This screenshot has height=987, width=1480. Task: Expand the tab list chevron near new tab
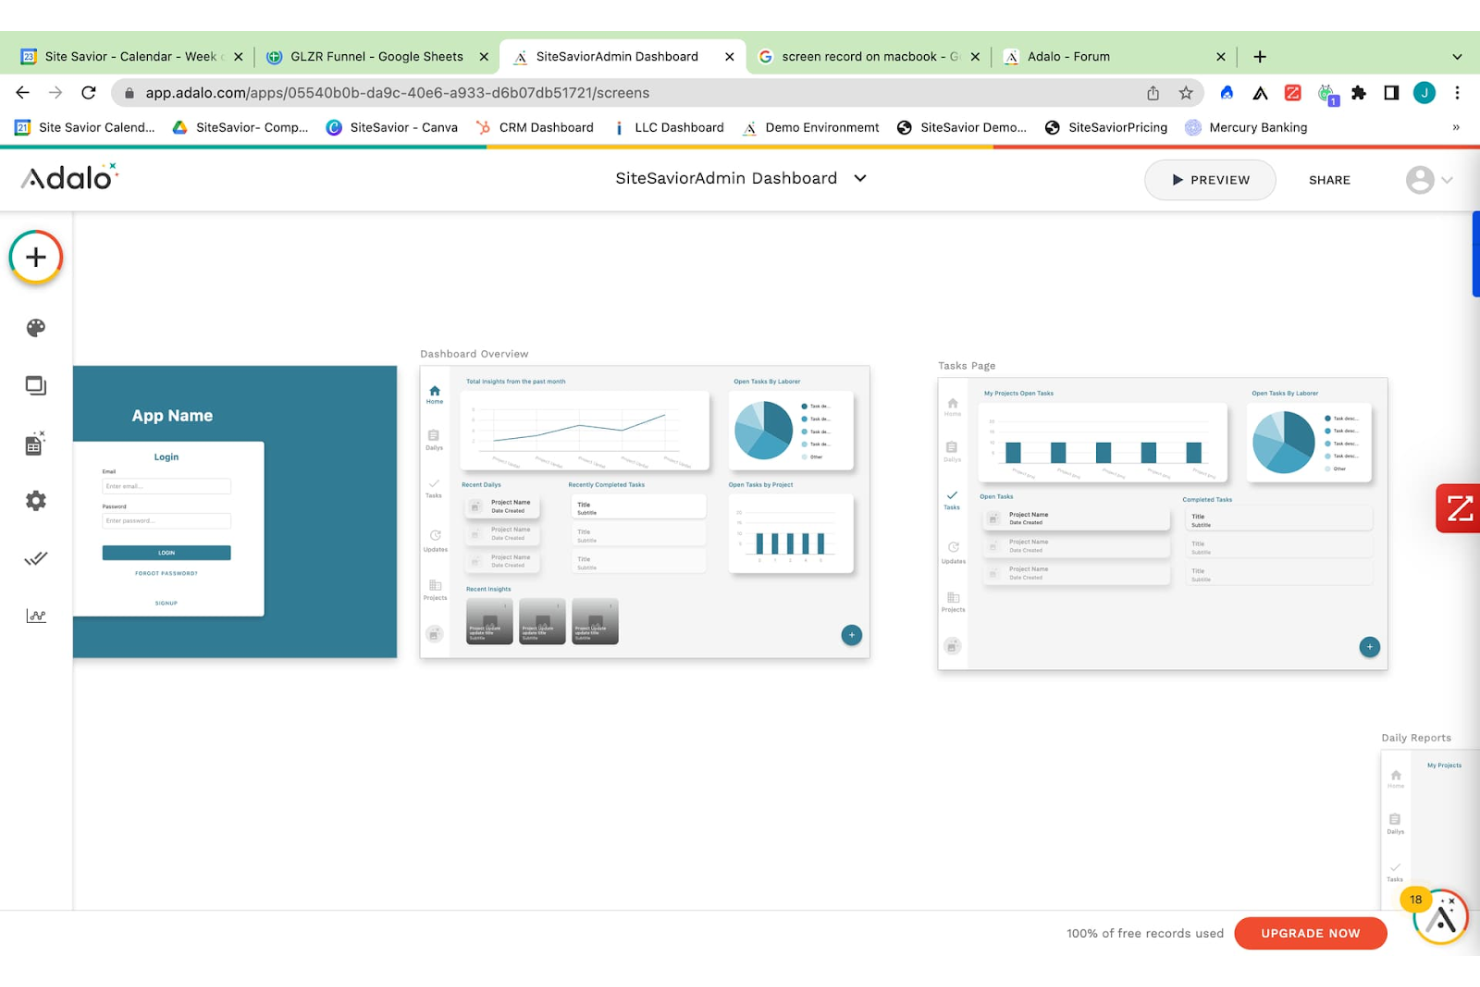1456,56
